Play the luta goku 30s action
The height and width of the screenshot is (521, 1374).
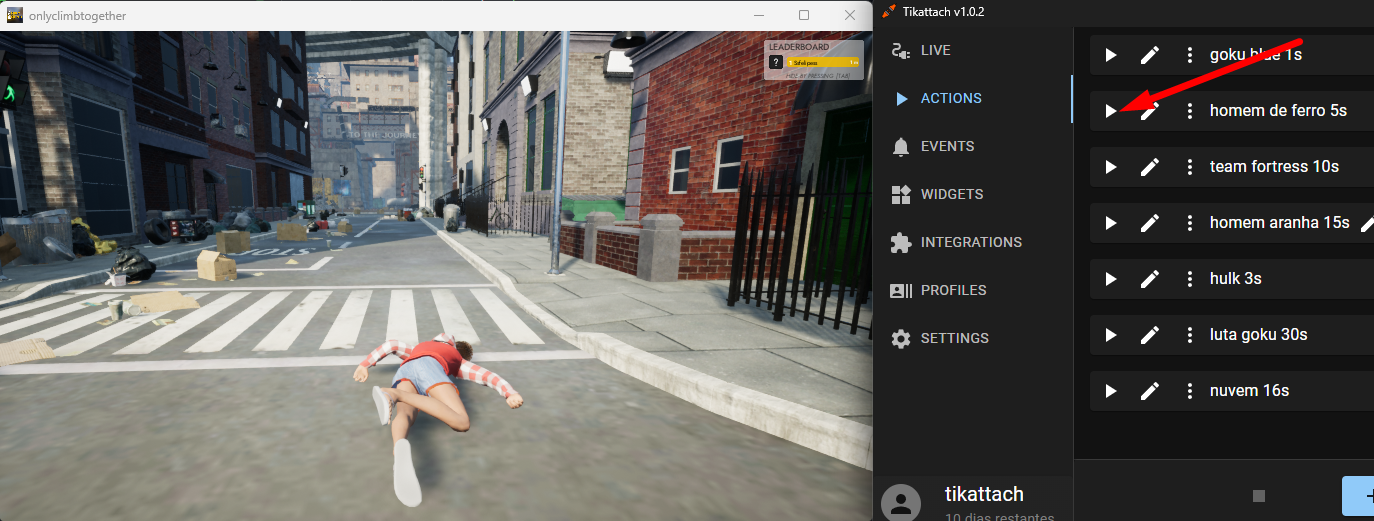1110,335
